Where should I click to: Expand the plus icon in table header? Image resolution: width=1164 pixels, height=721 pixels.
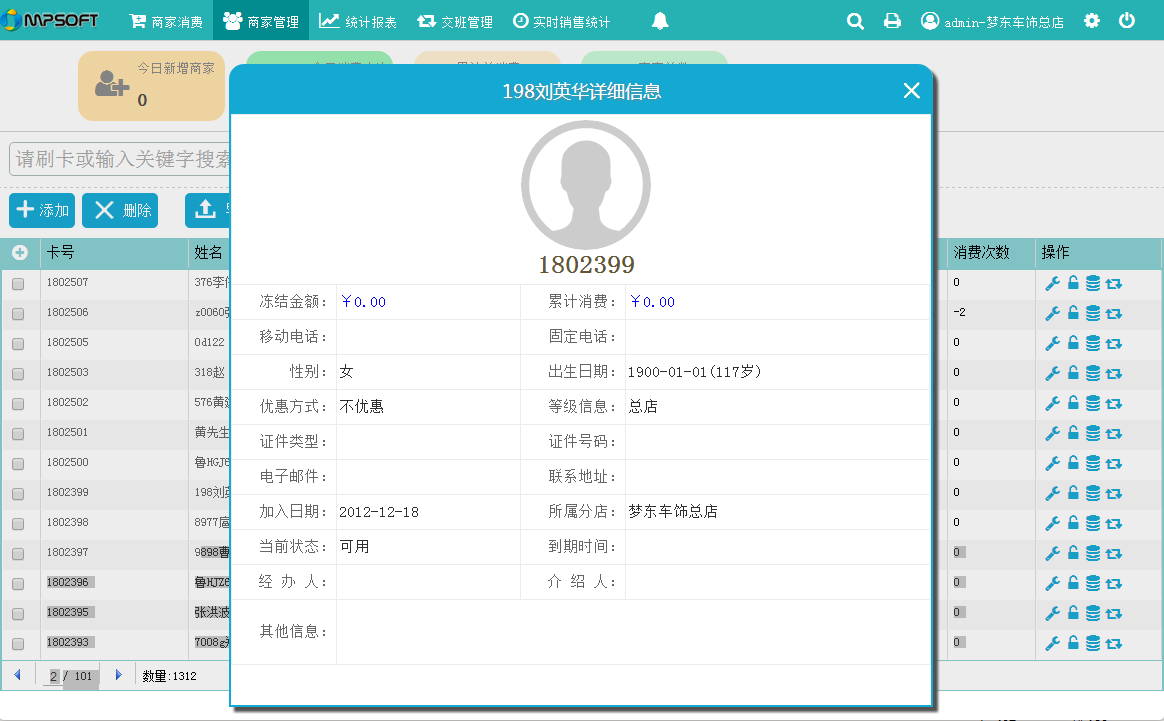(19, 253)
